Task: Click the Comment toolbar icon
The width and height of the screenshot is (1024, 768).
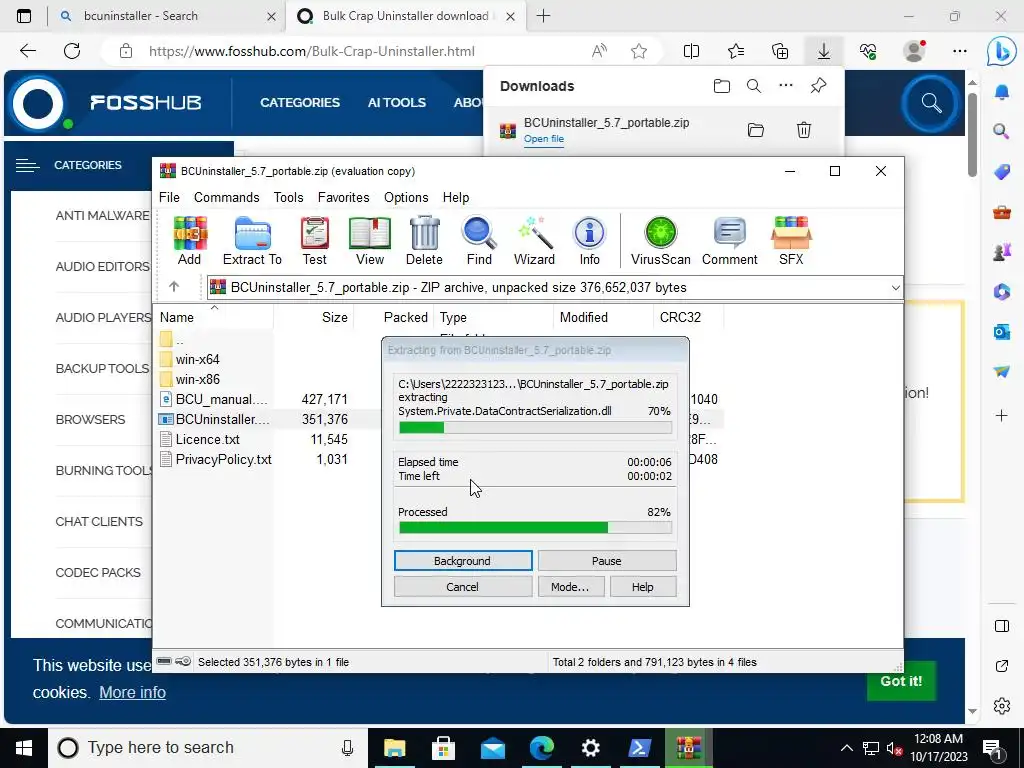Action: coord(729,240)
